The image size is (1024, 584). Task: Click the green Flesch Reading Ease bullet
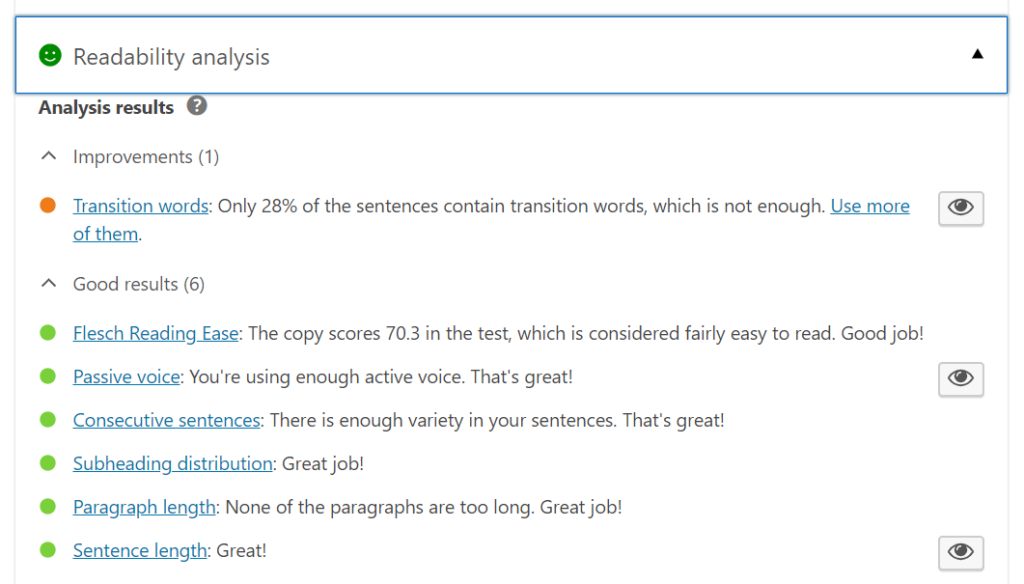47,333
